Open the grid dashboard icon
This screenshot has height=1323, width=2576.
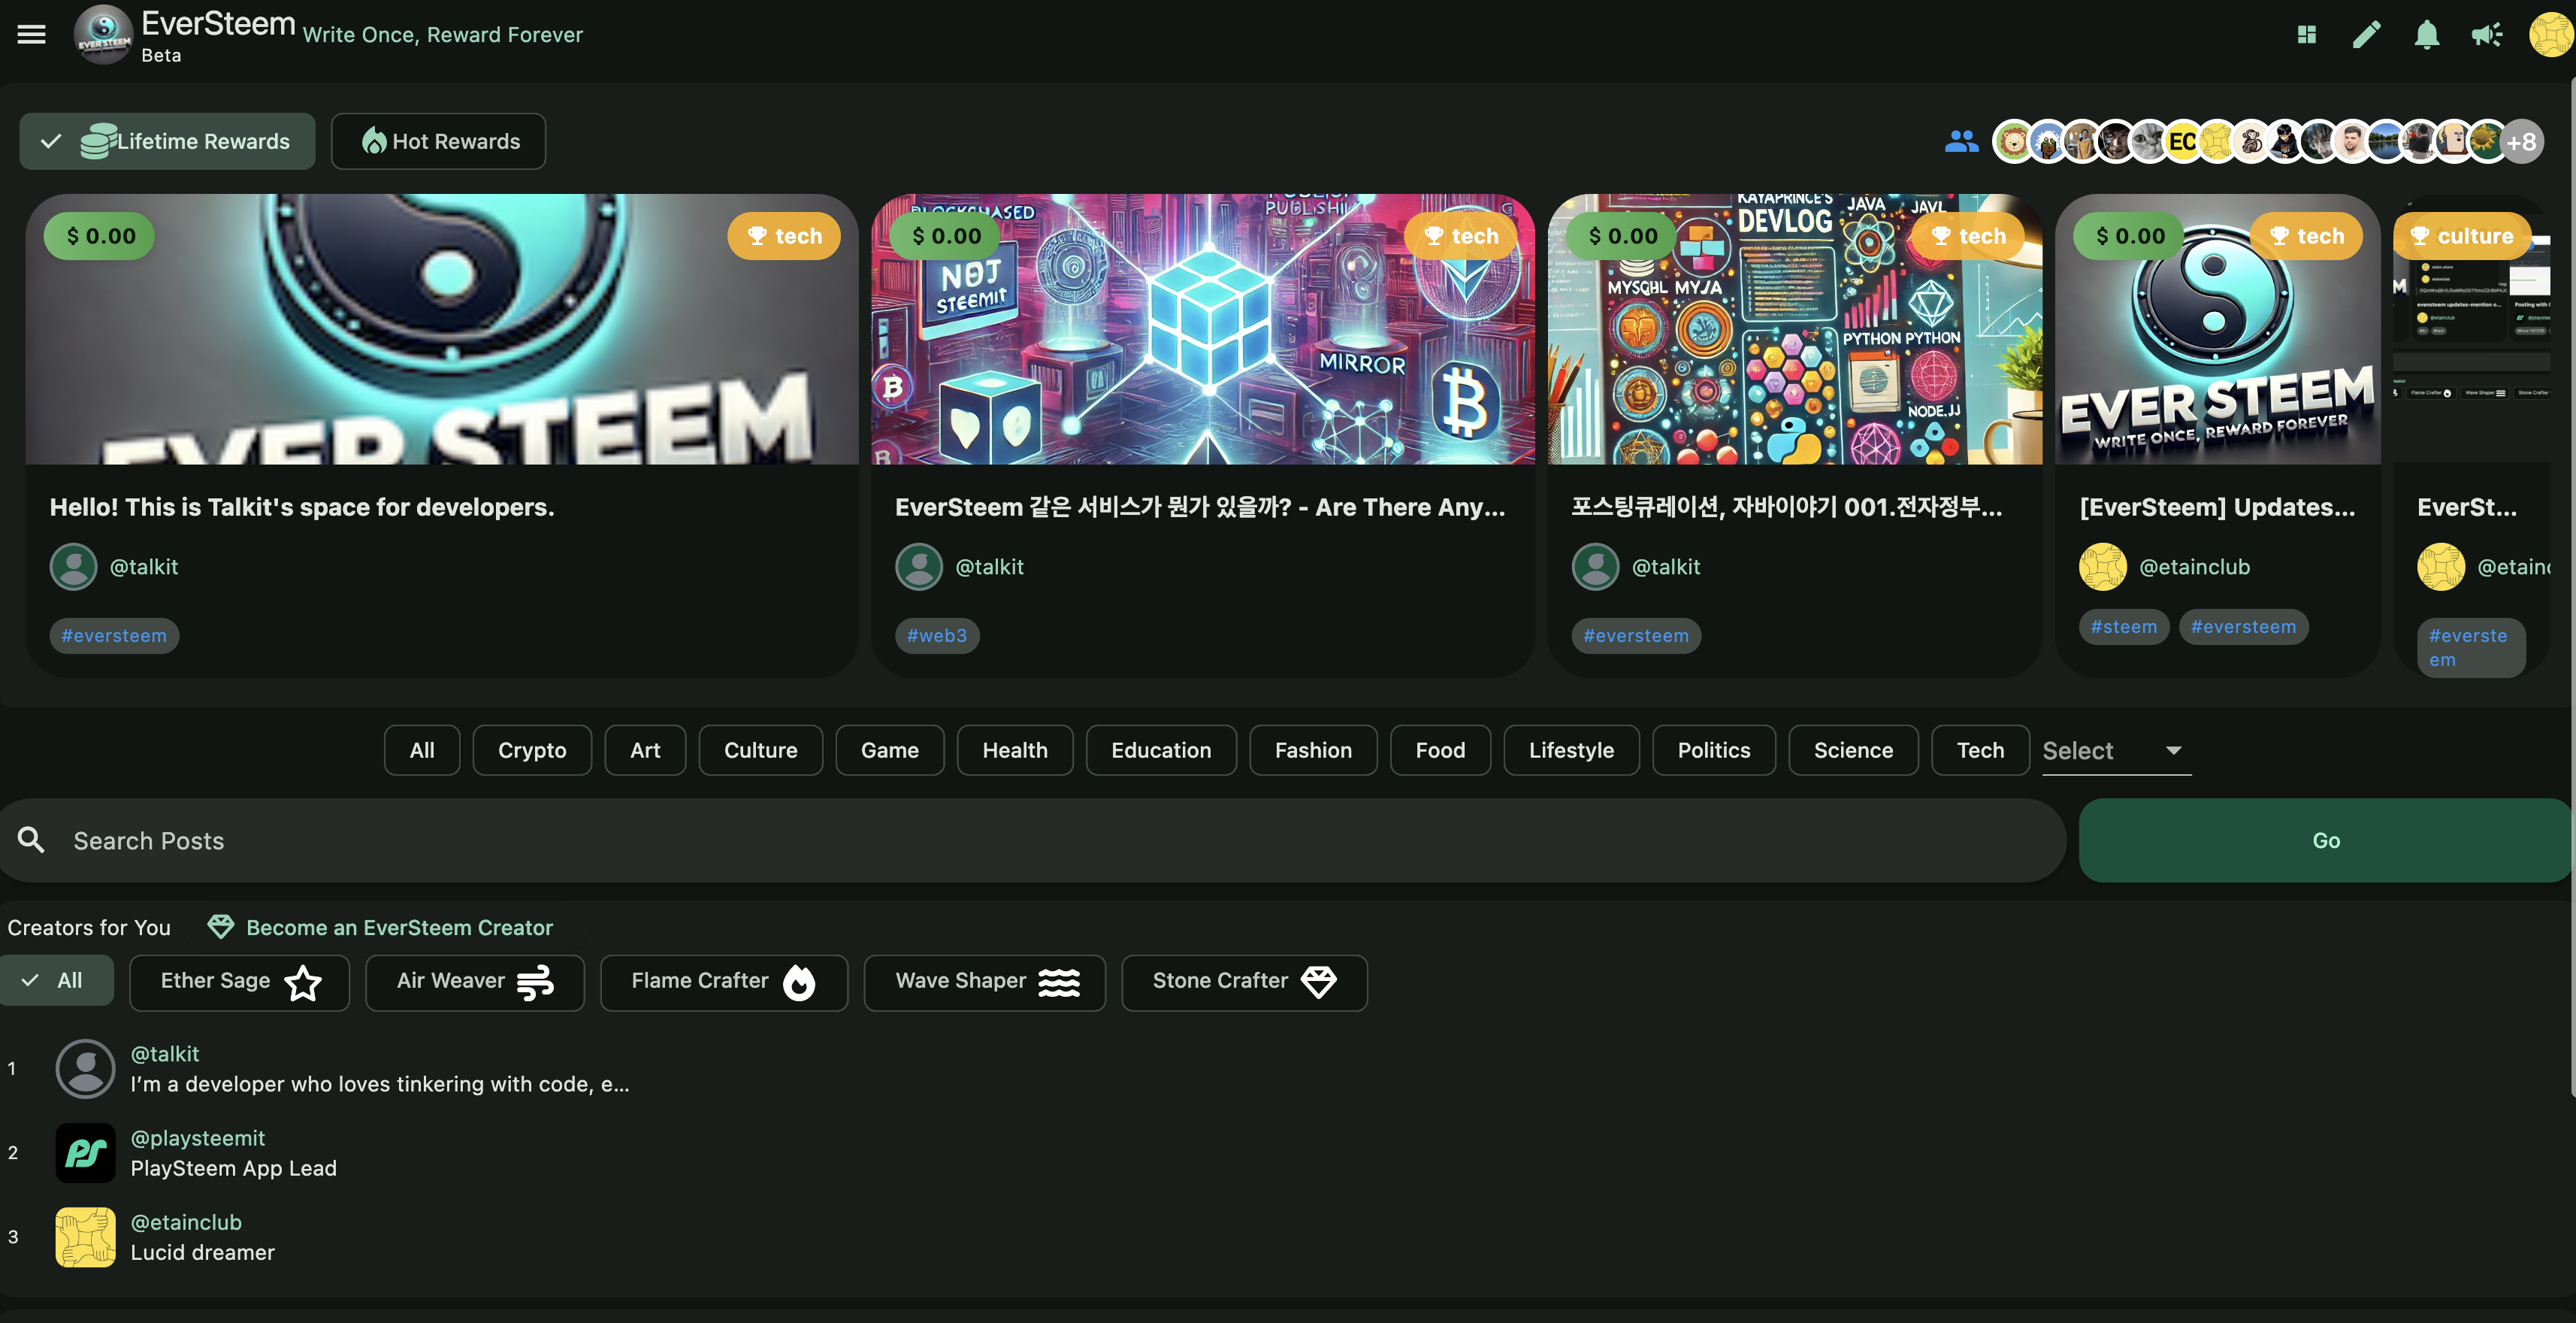[x=2306, y=35]
